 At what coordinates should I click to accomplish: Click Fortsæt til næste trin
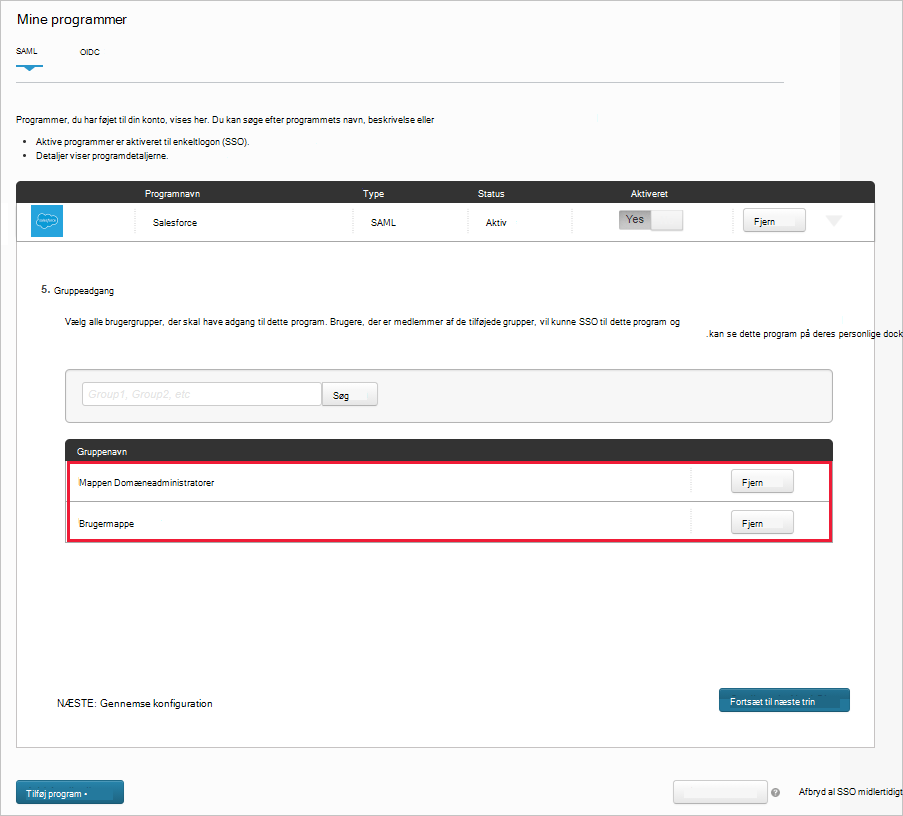pyautogui.click(x=784, y=700)
